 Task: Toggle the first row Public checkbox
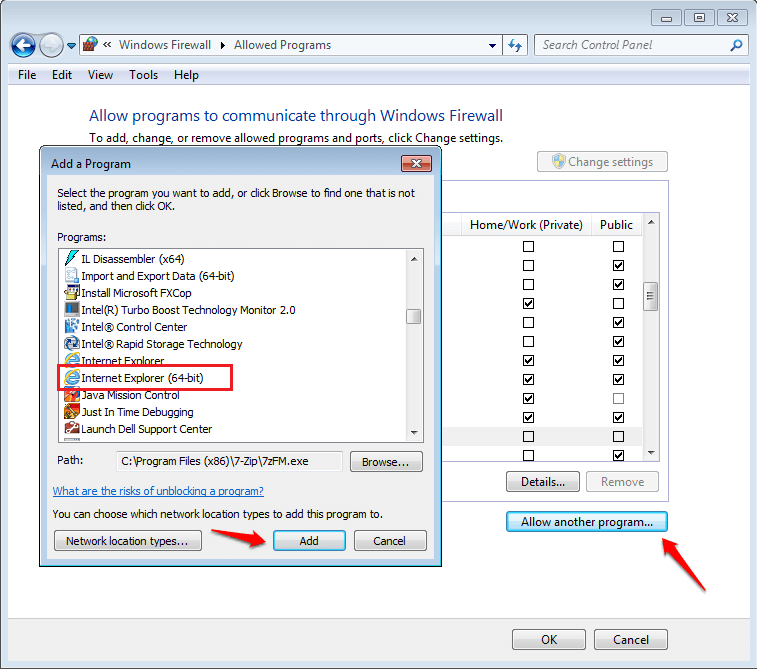pos(618,247)
